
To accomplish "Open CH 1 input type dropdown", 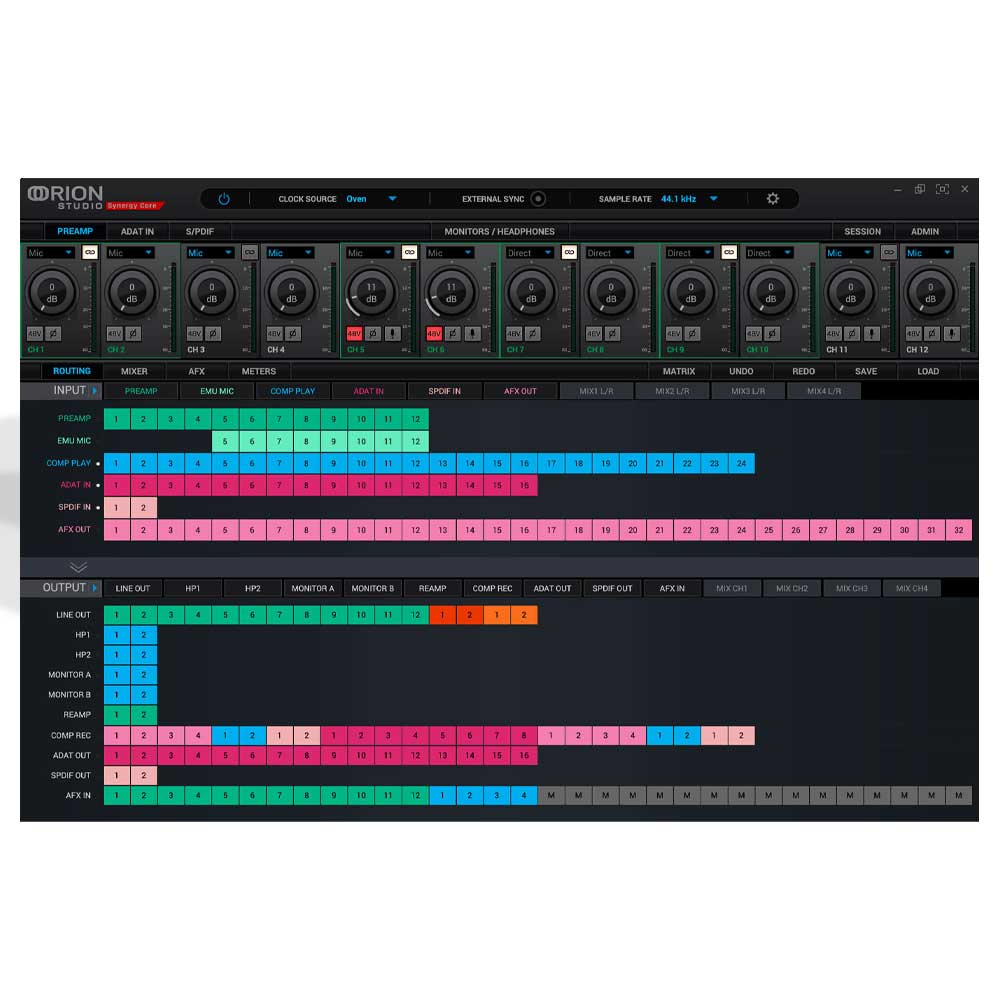I will [x=50, y=253].
